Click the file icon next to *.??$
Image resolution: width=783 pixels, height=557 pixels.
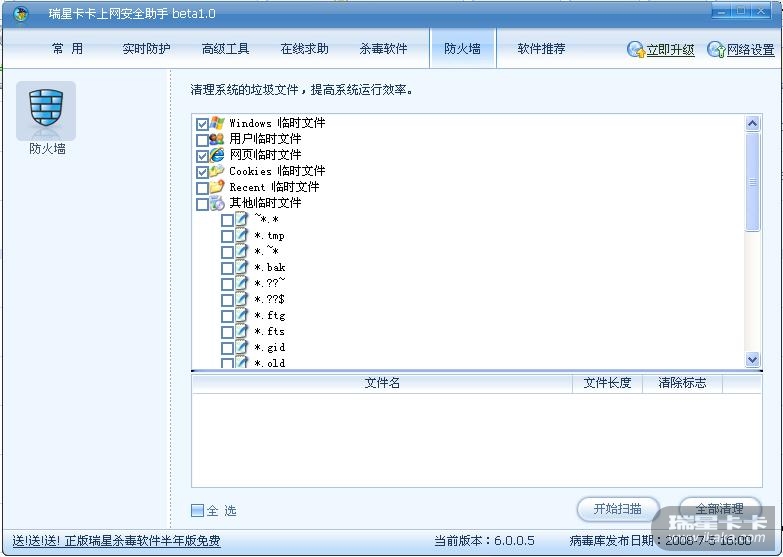tap(242, 299)
